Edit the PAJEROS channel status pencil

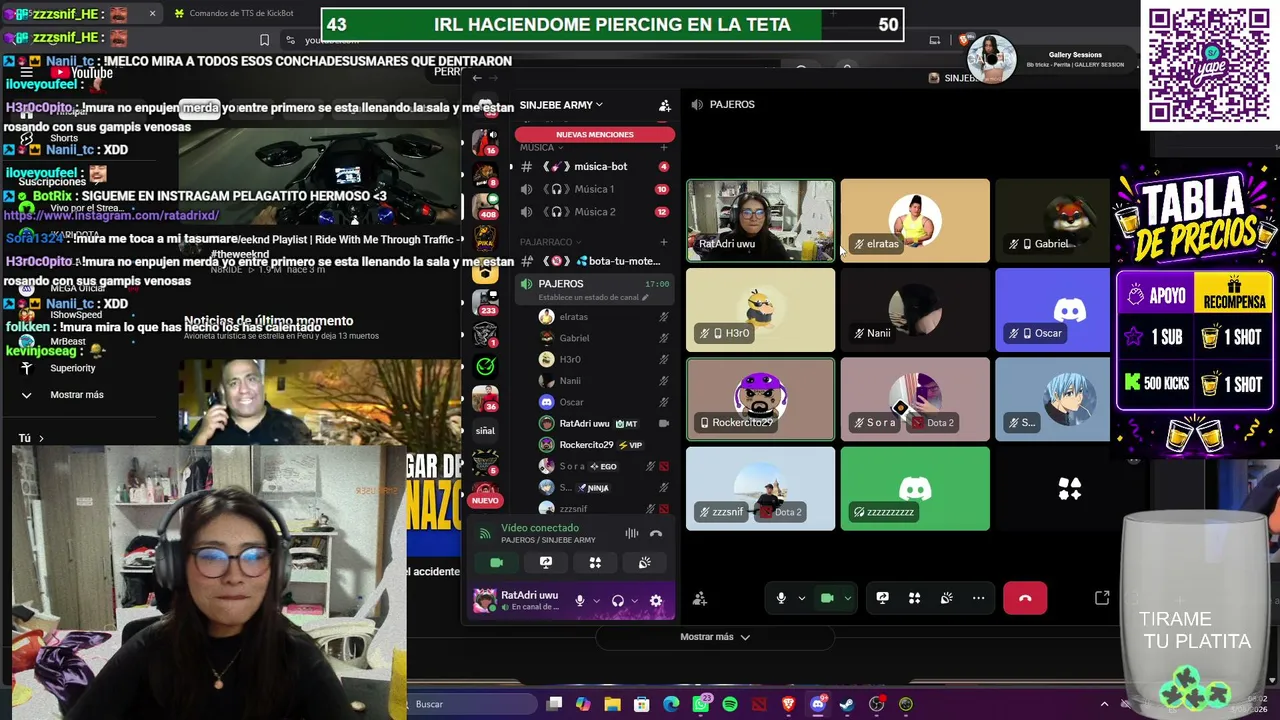645,297
